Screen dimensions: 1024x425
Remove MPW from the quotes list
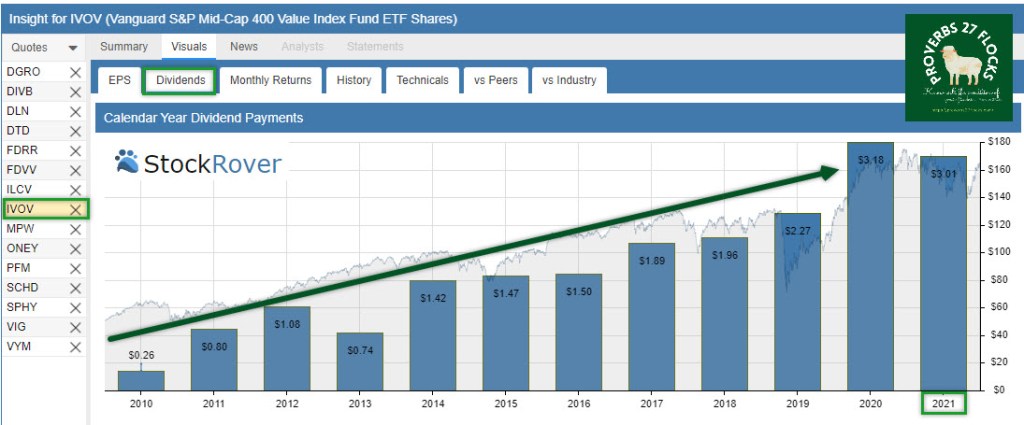click(75, 229)
